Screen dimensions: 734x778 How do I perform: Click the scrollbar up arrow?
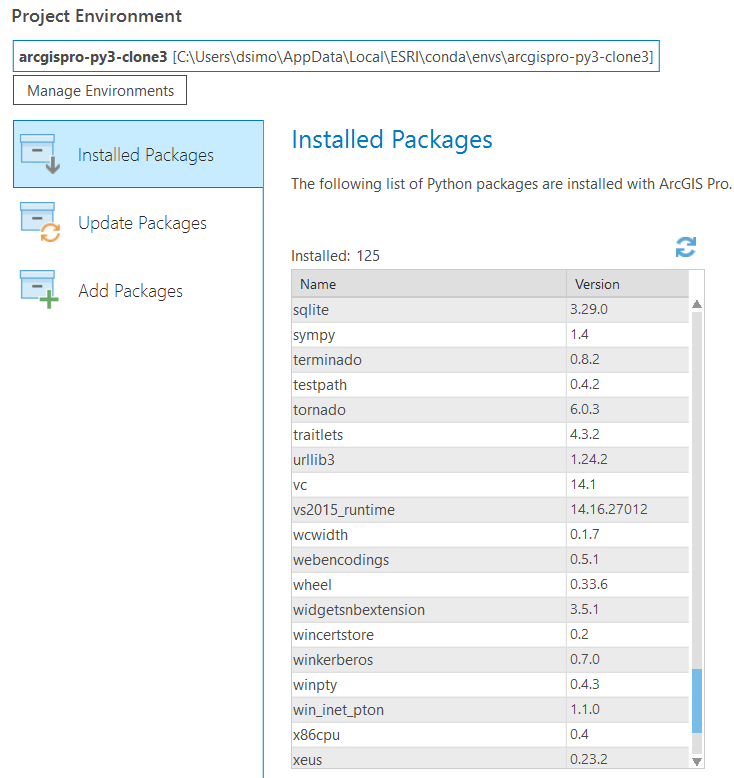697,304
